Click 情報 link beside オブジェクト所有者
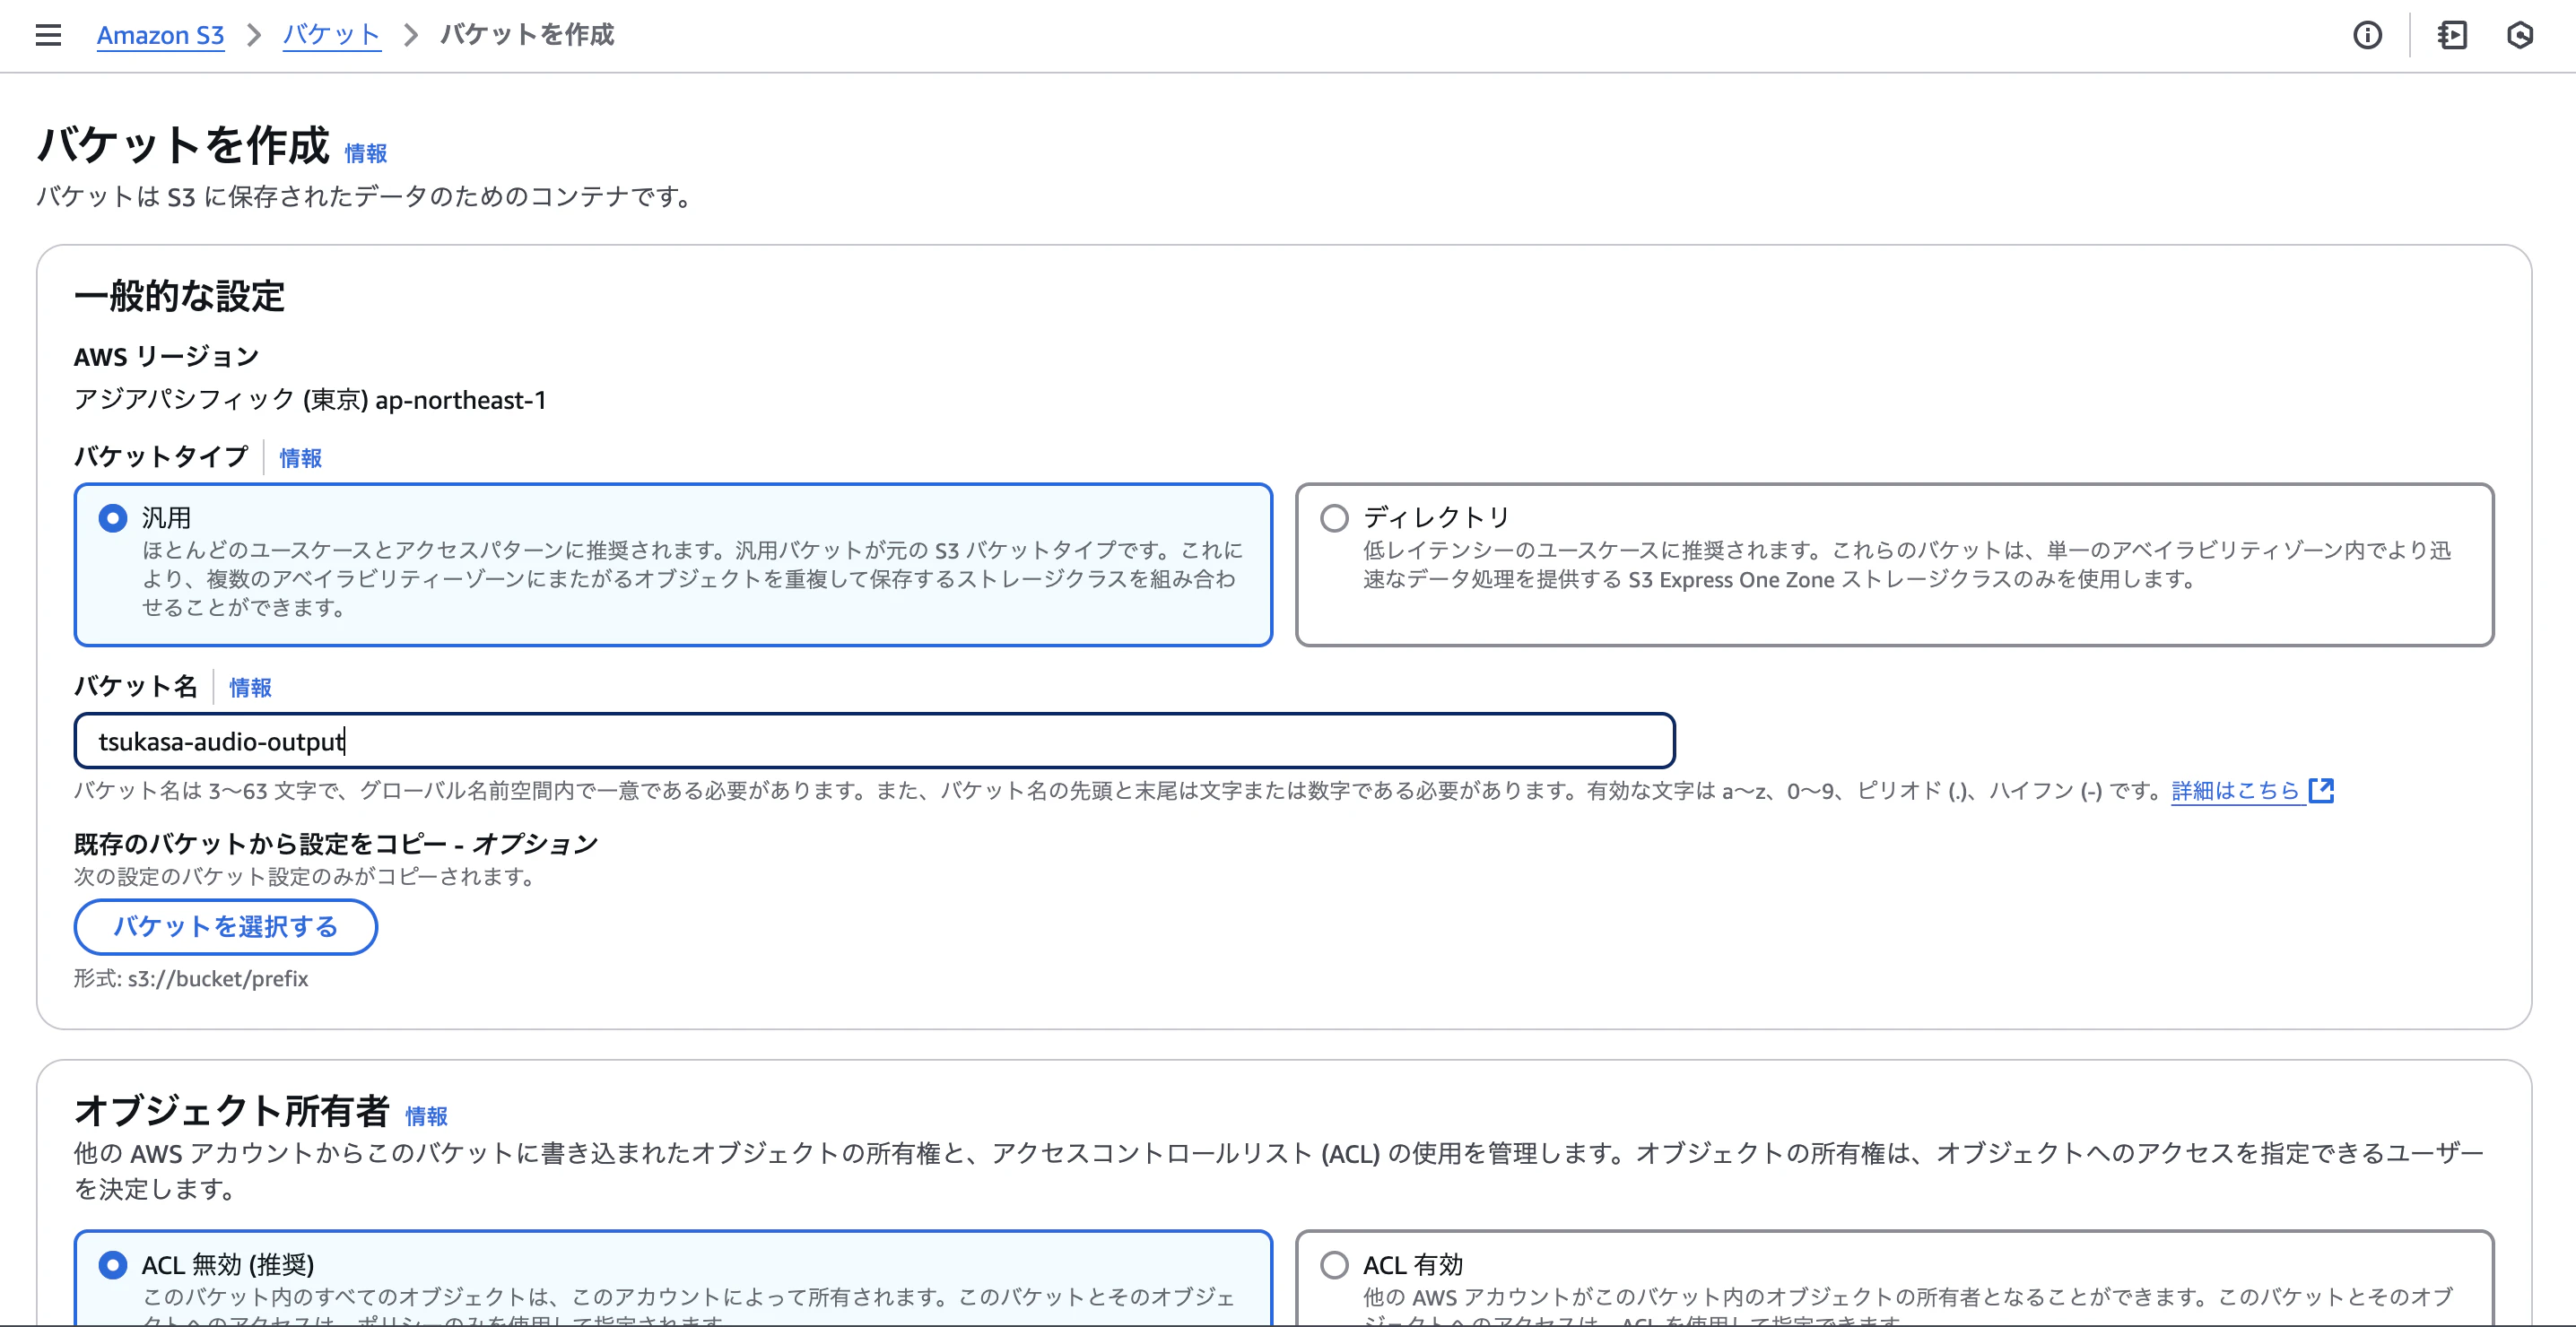The width and height of the screenshot is (2576, 1327). click(426, 1115)
